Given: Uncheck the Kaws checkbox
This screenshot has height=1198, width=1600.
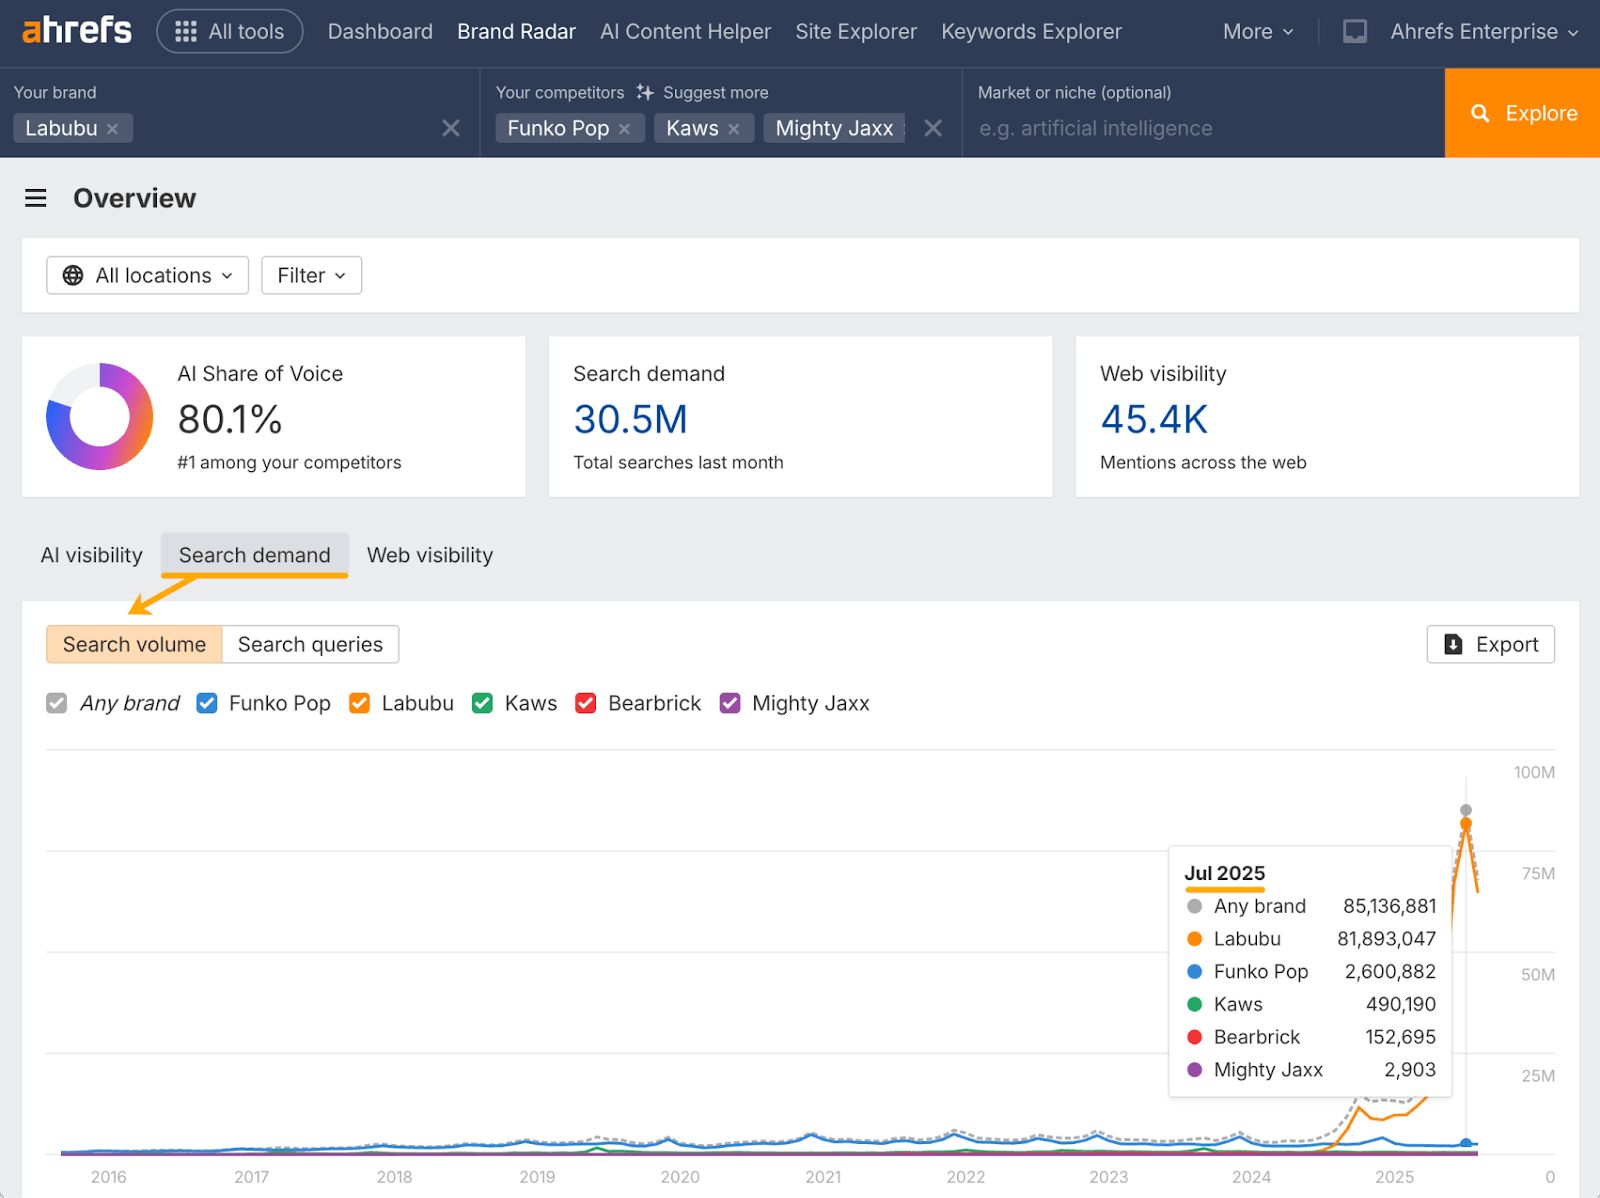Looking at the screenshot, I should tap(482, 703).
